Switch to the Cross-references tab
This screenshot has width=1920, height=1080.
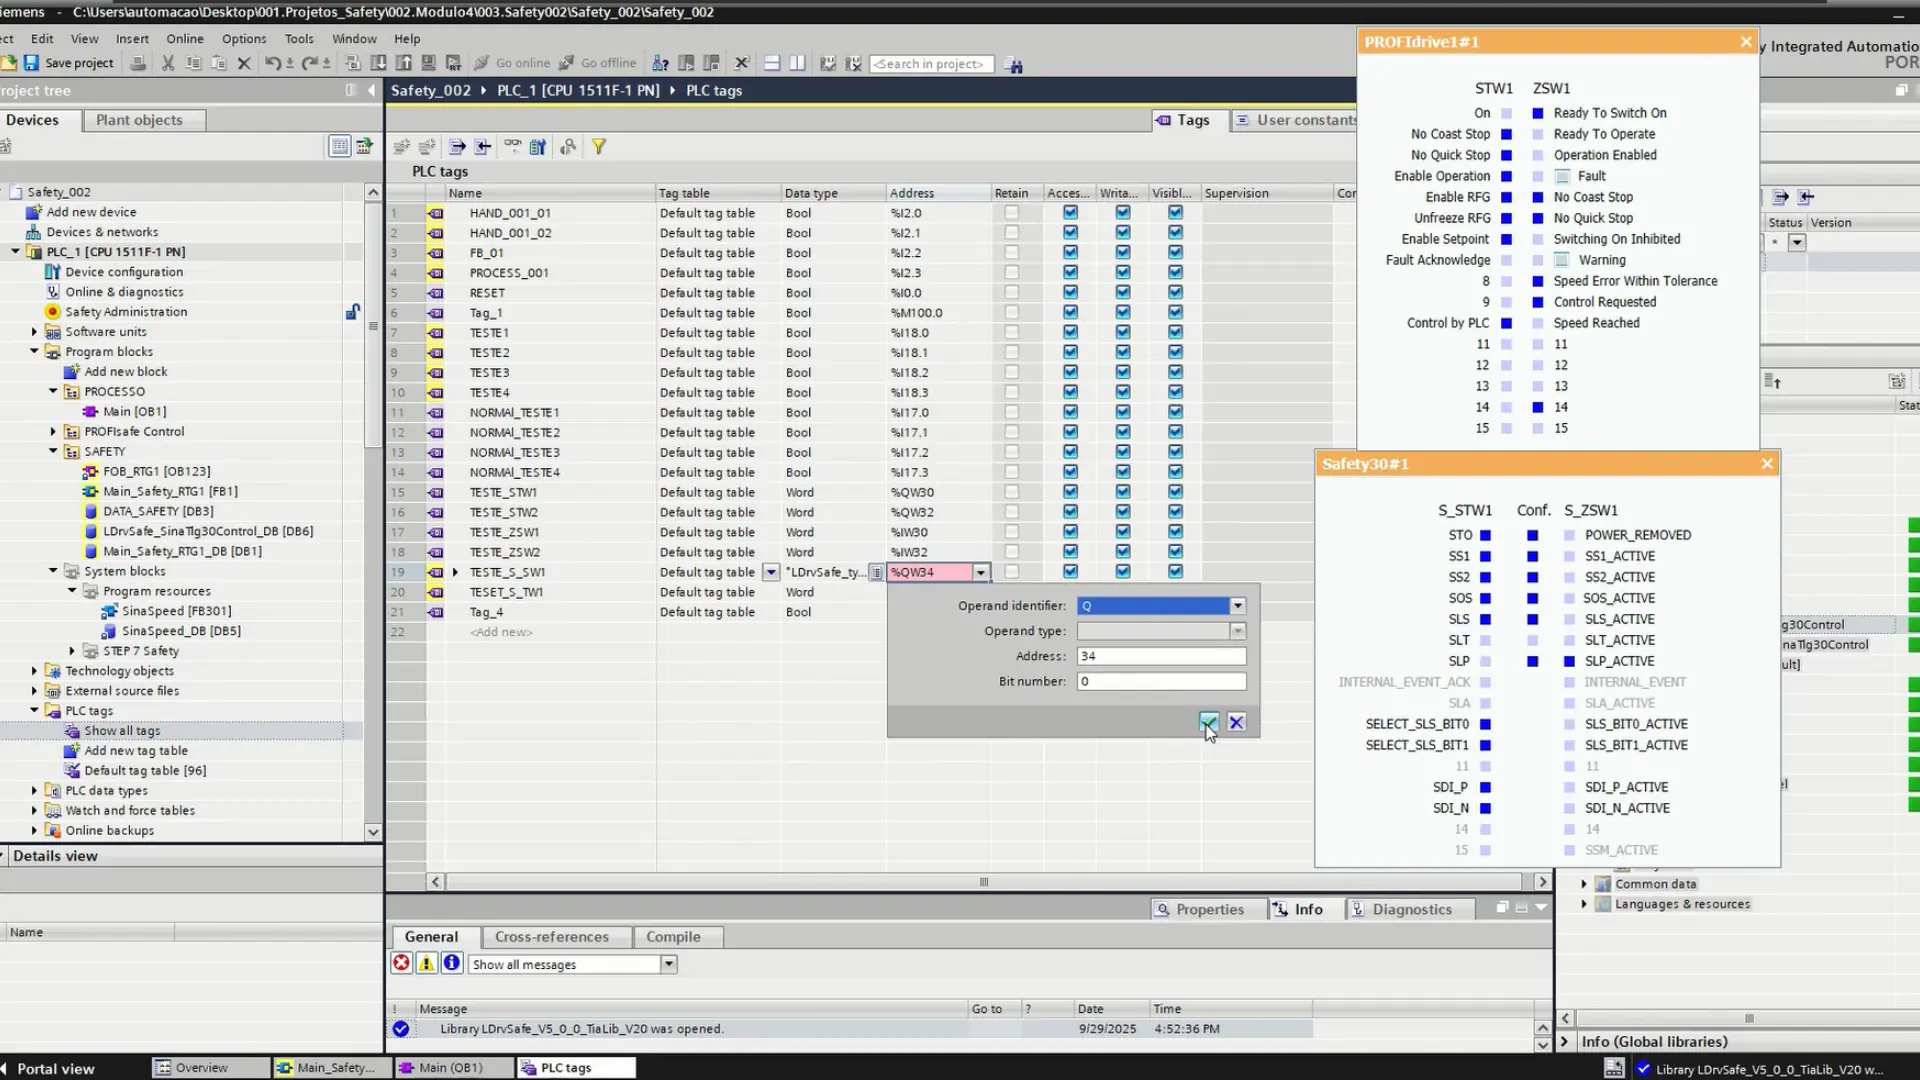(x=551, y=937)
